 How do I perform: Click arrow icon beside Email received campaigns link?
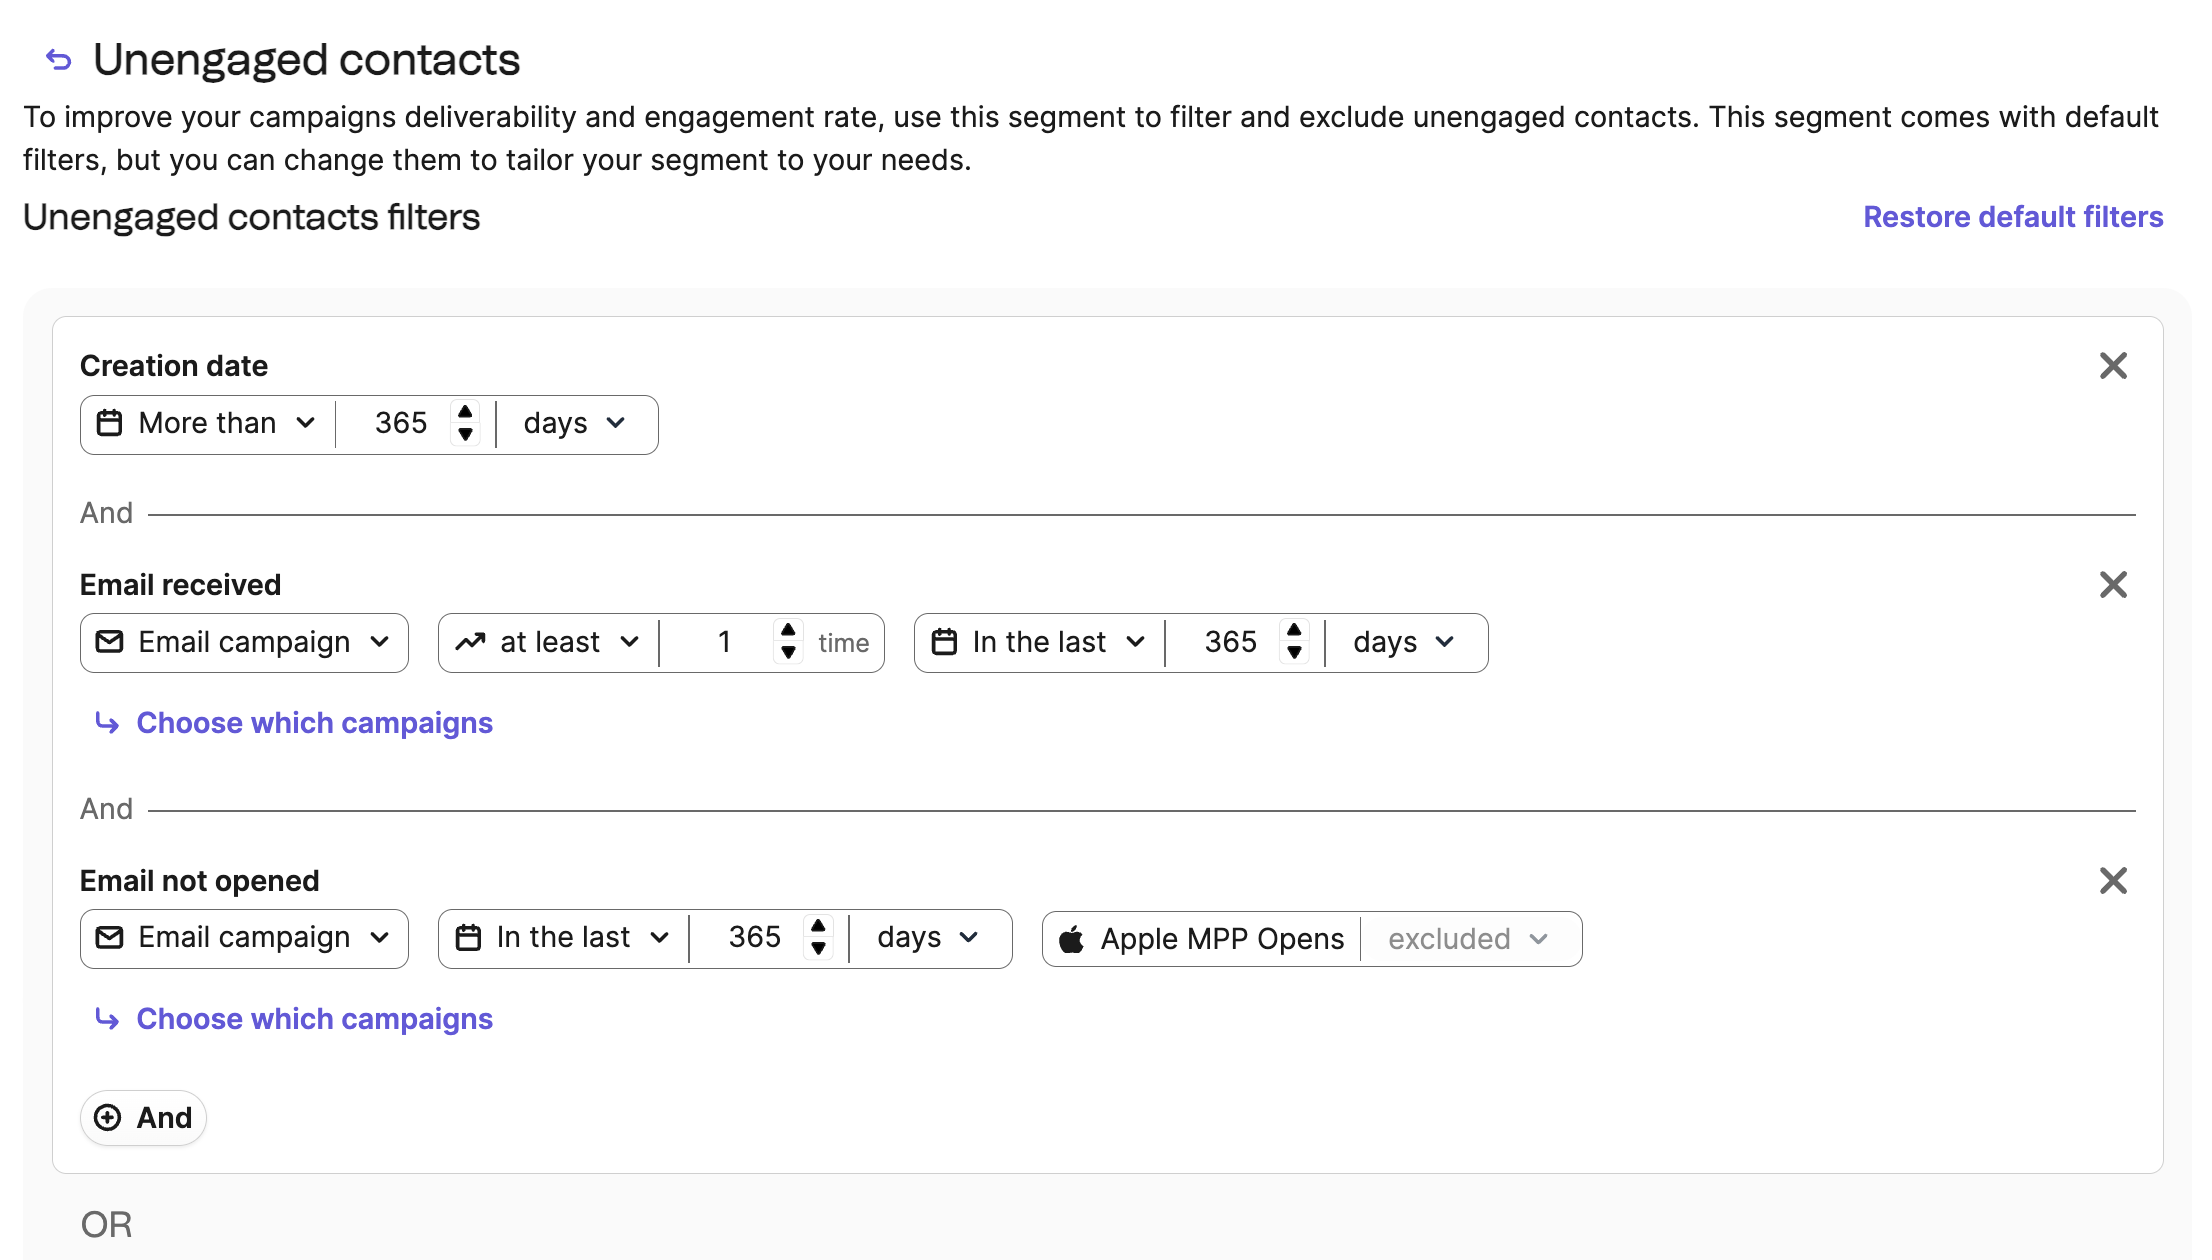click(107, 723)
